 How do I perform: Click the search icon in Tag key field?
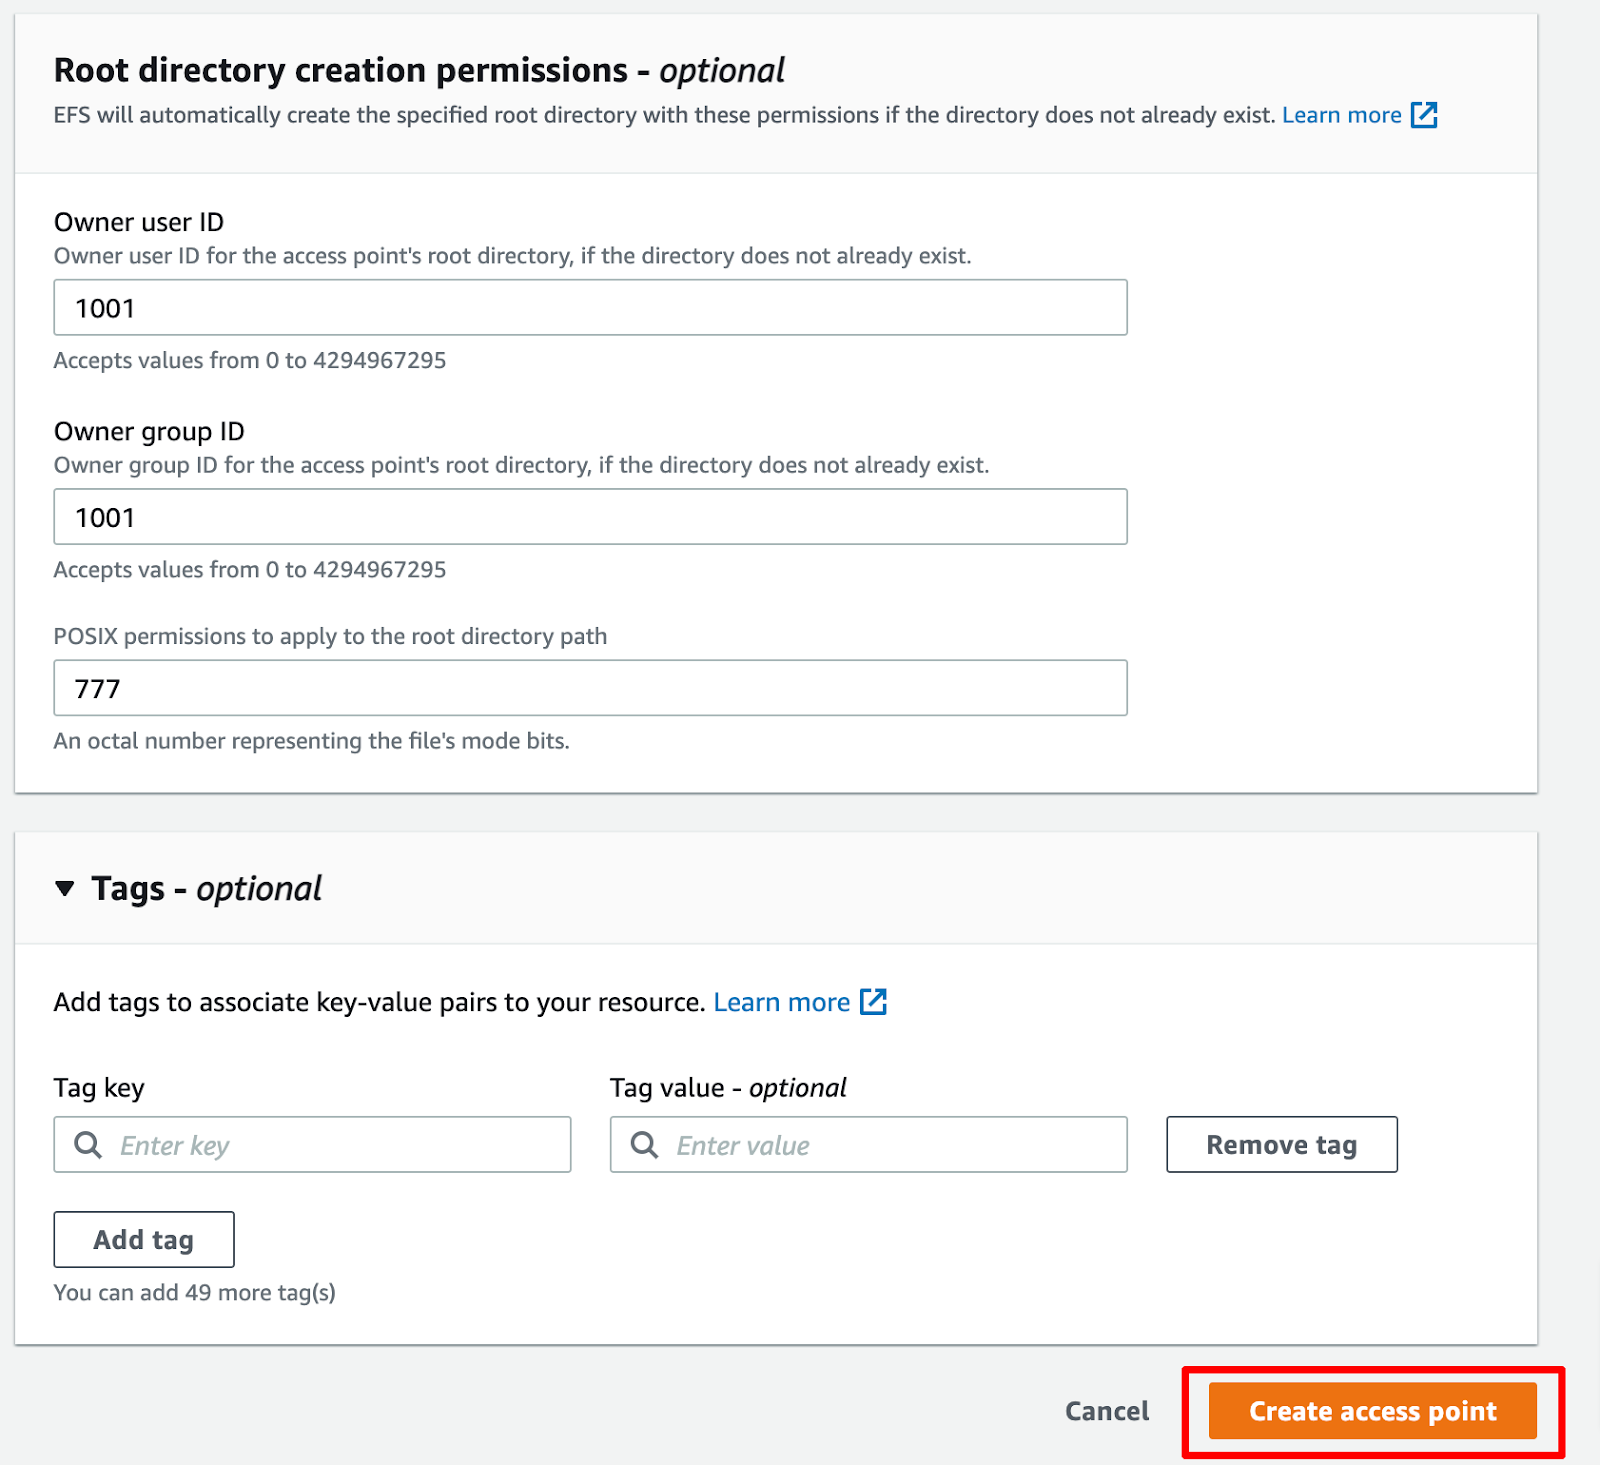(x=88, y=1145)
